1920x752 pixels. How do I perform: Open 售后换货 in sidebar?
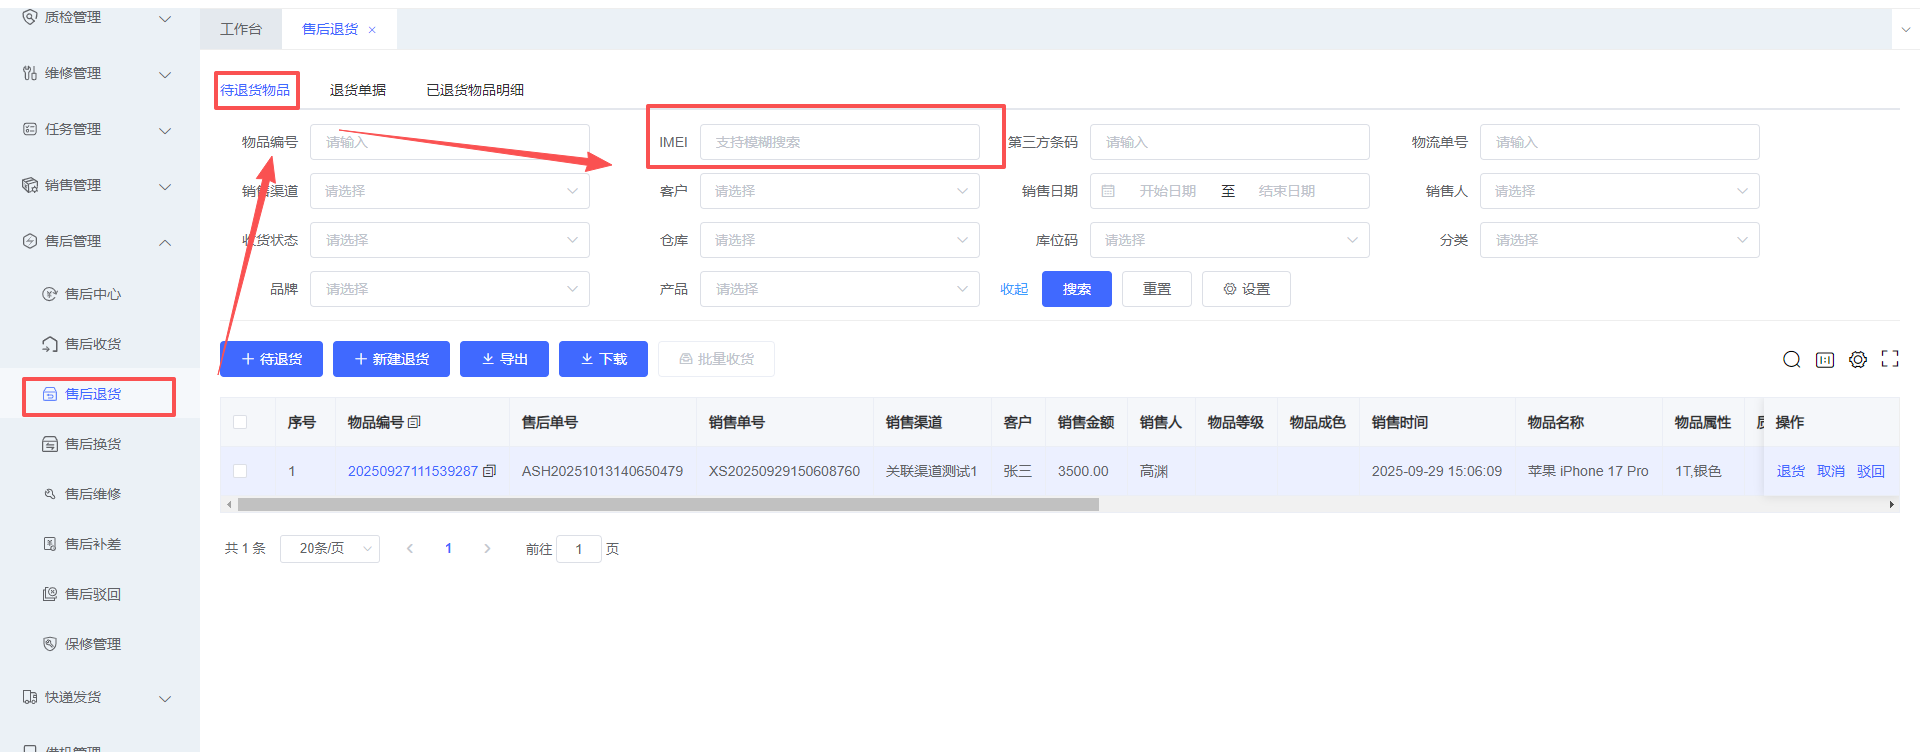coord(92,444)
